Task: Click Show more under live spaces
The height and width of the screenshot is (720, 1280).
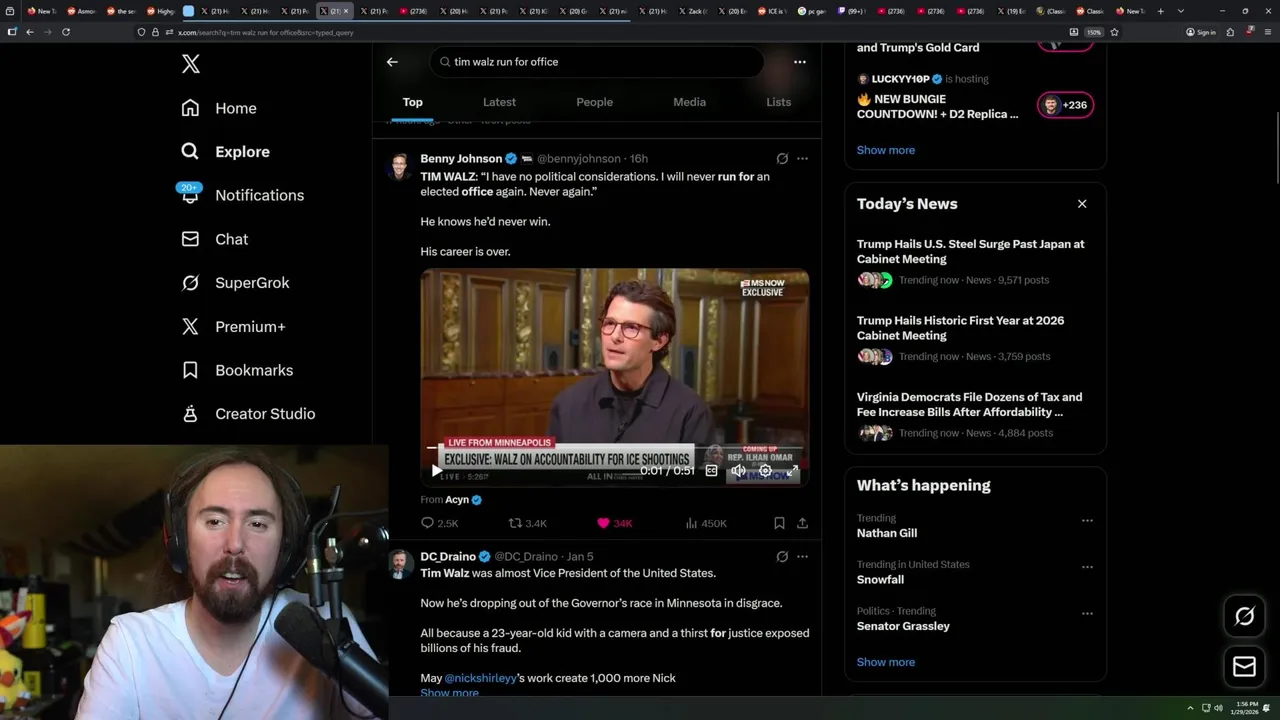Action: coord(885,150)
